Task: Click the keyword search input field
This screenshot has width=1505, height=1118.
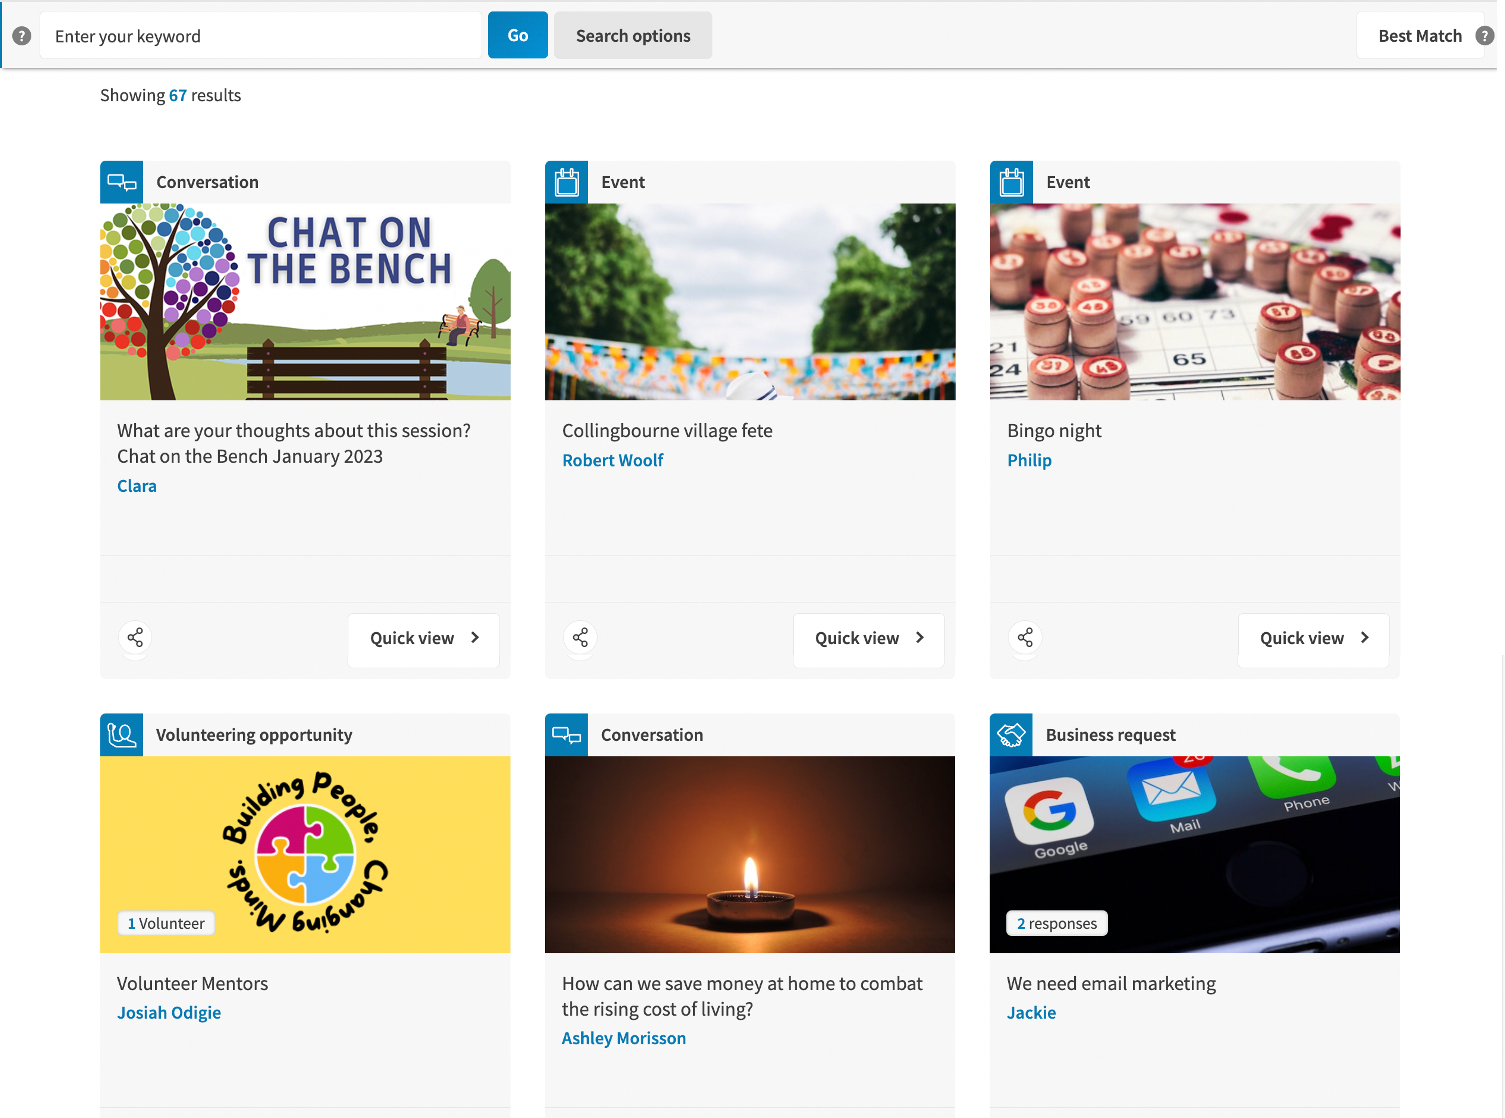Action: (x=263, y=35)
